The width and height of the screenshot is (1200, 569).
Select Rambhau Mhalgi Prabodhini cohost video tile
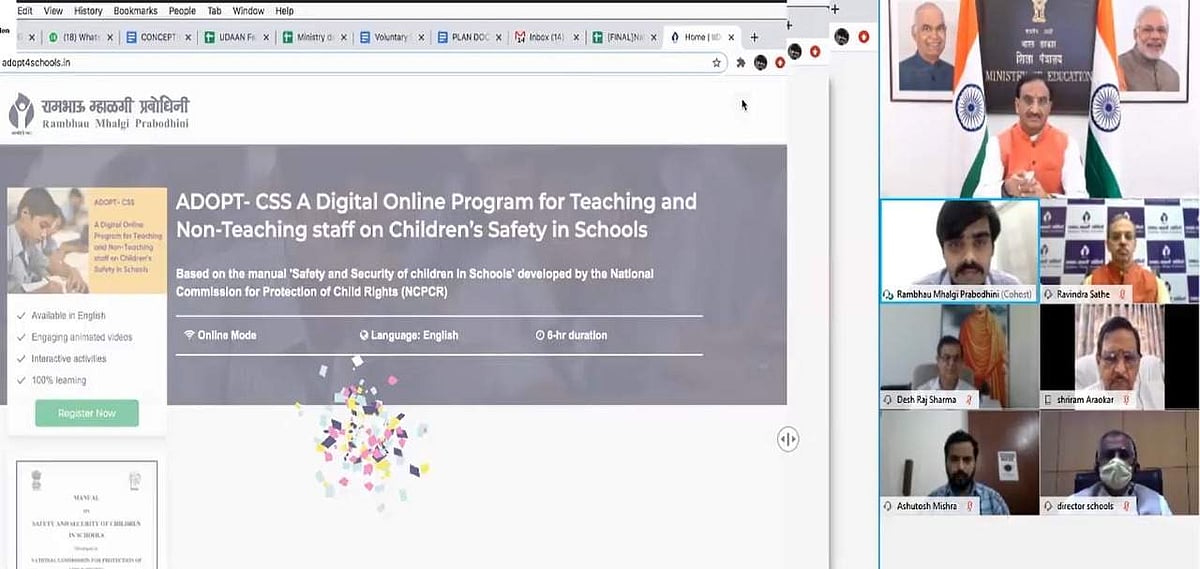pos(959,250)
